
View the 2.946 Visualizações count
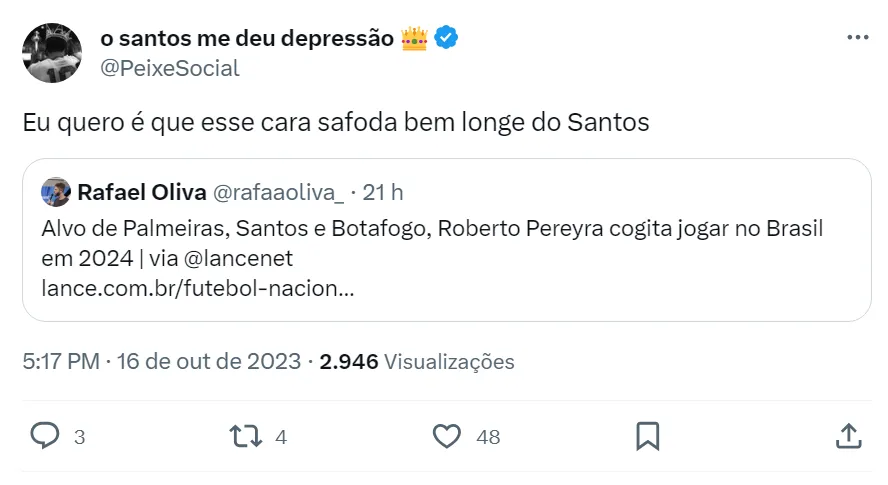(x=417, y=362)
